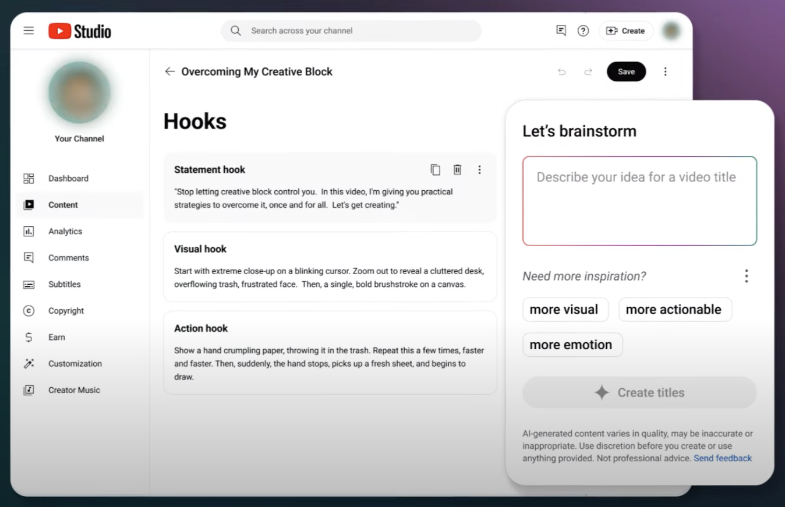Delete the Statement hook
The image size is (785, 507).
(457, 170)
